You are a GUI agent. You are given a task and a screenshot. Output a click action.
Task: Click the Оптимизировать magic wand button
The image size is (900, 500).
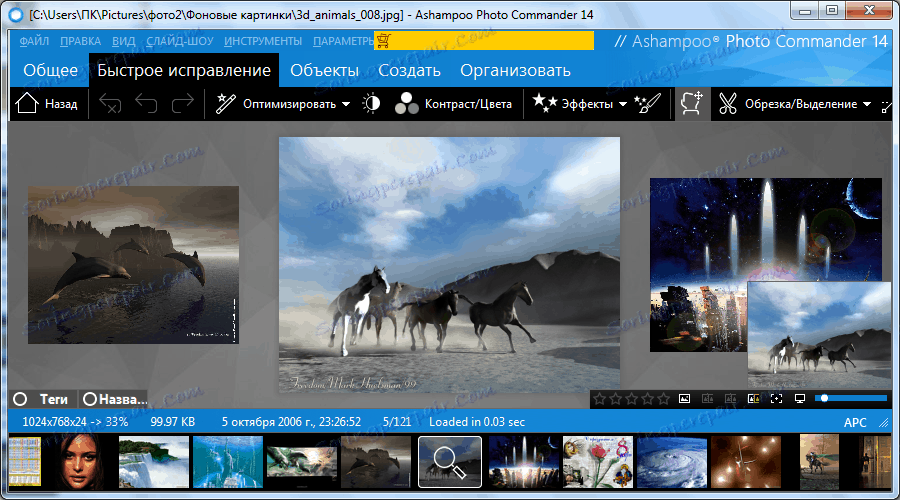pos(276,104)
